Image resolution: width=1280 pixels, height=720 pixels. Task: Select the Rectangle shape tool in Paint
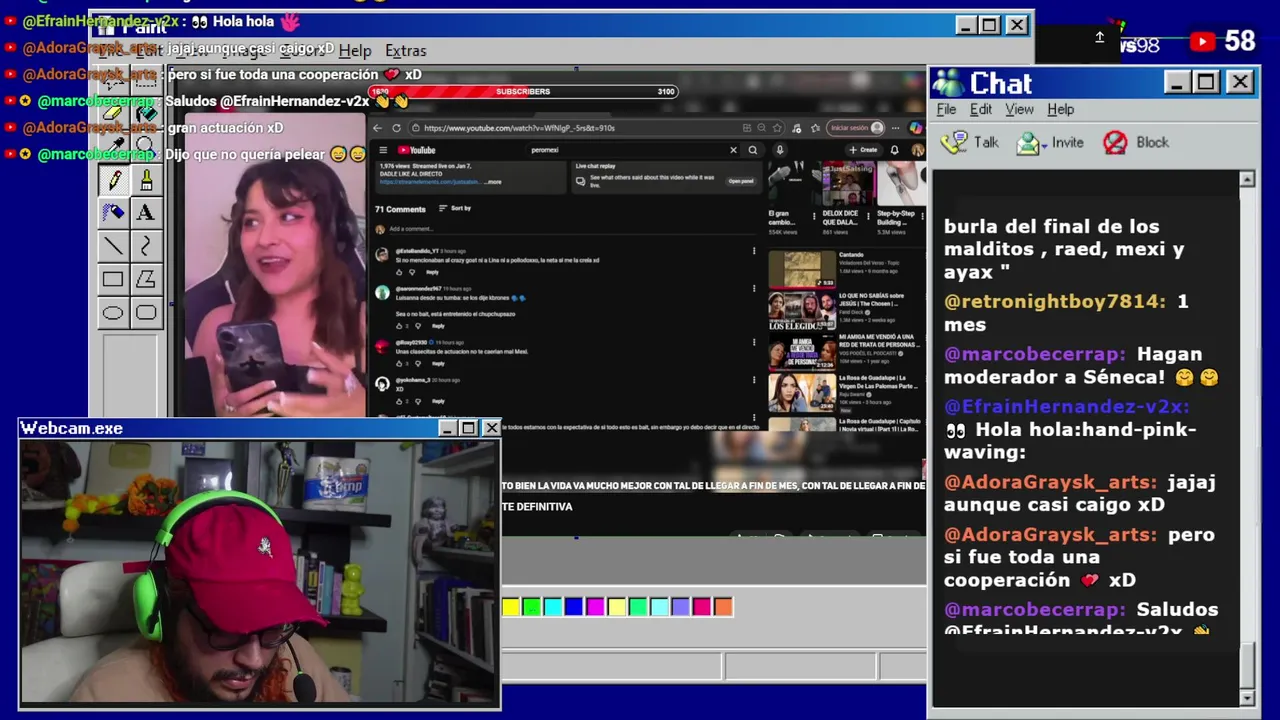click(113, 280)
